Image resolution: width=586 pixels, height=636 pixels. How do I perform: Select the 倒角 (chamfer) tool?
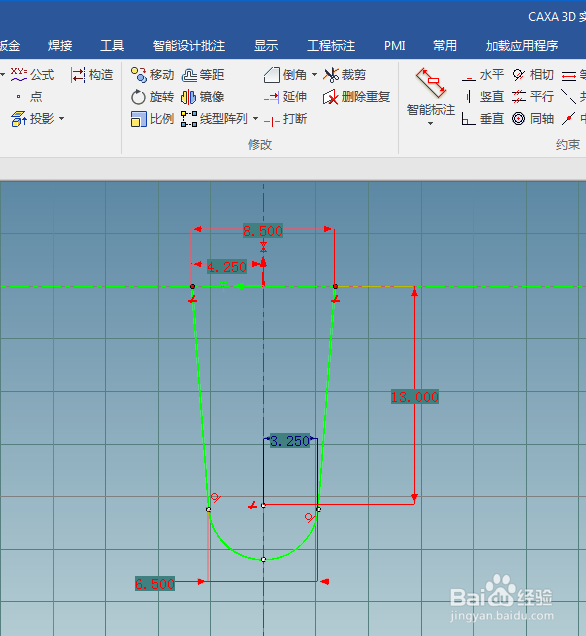[x=285, y=75]
